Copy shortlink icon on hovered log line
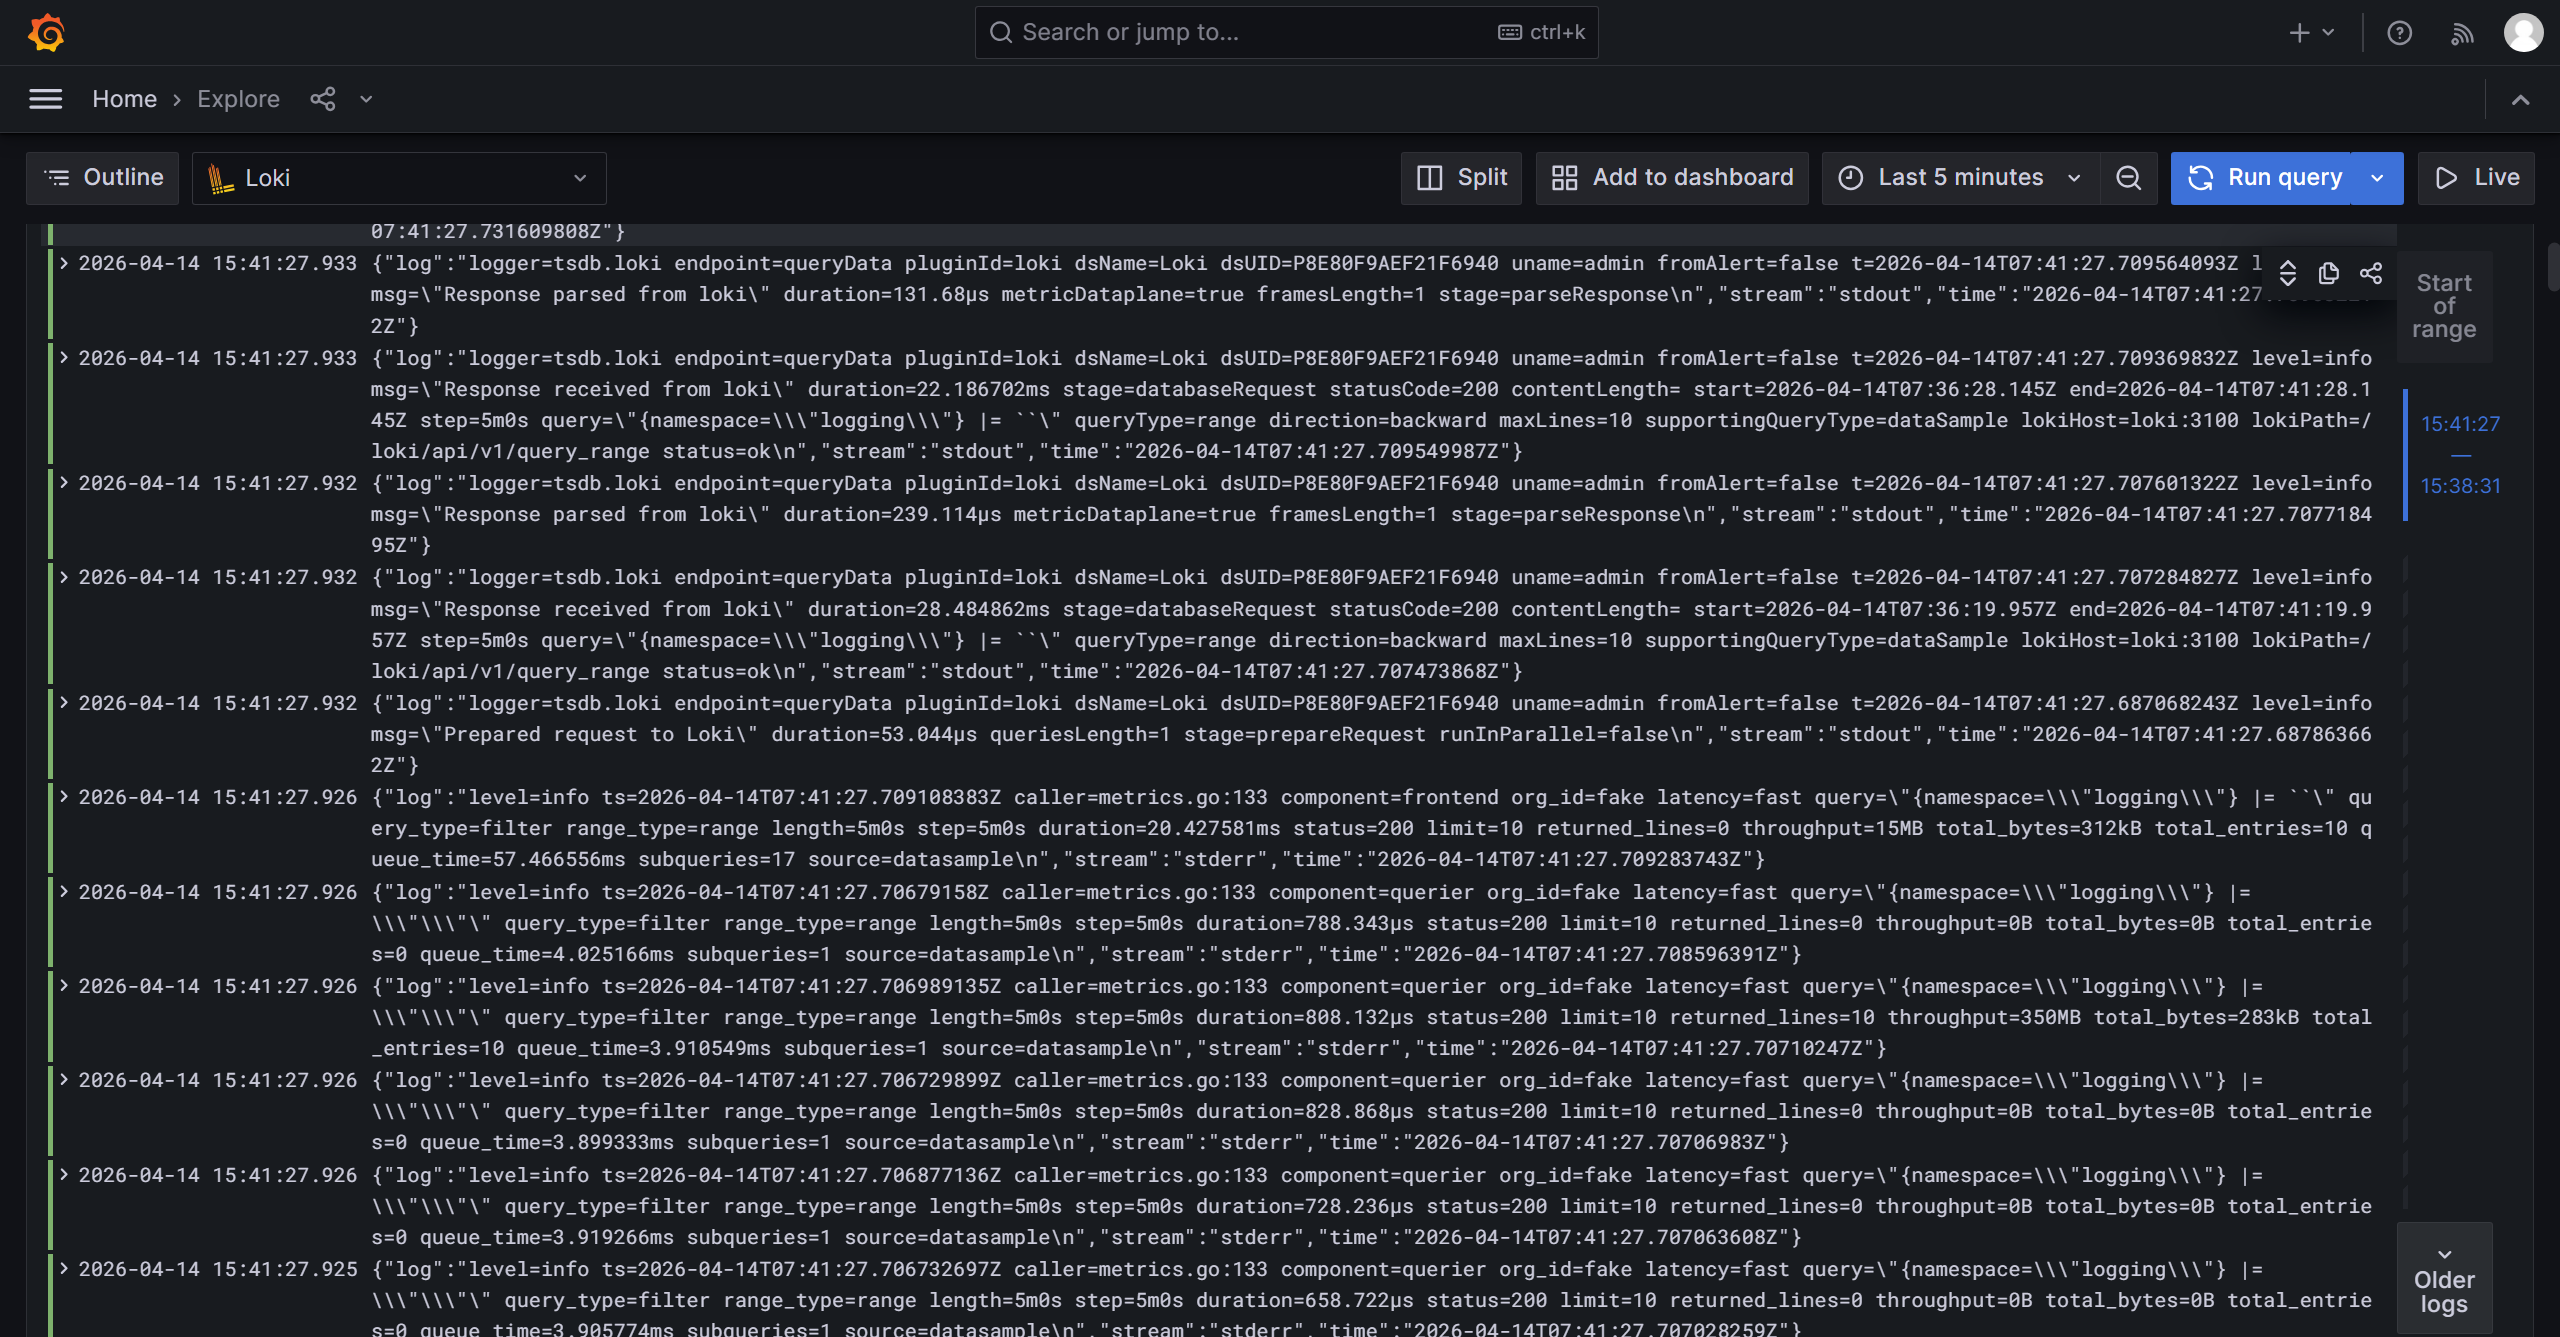Image resolution: width=2560 pixels, height=1337 pixels. [2371, 273]
